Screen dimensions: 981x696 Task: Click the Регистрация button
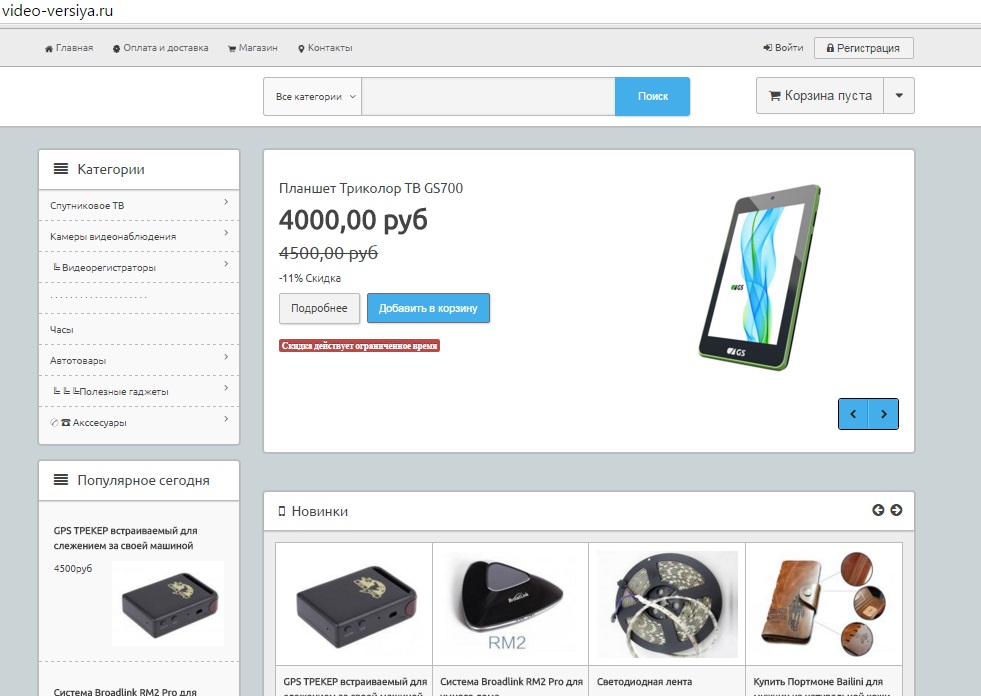(863, 48)
